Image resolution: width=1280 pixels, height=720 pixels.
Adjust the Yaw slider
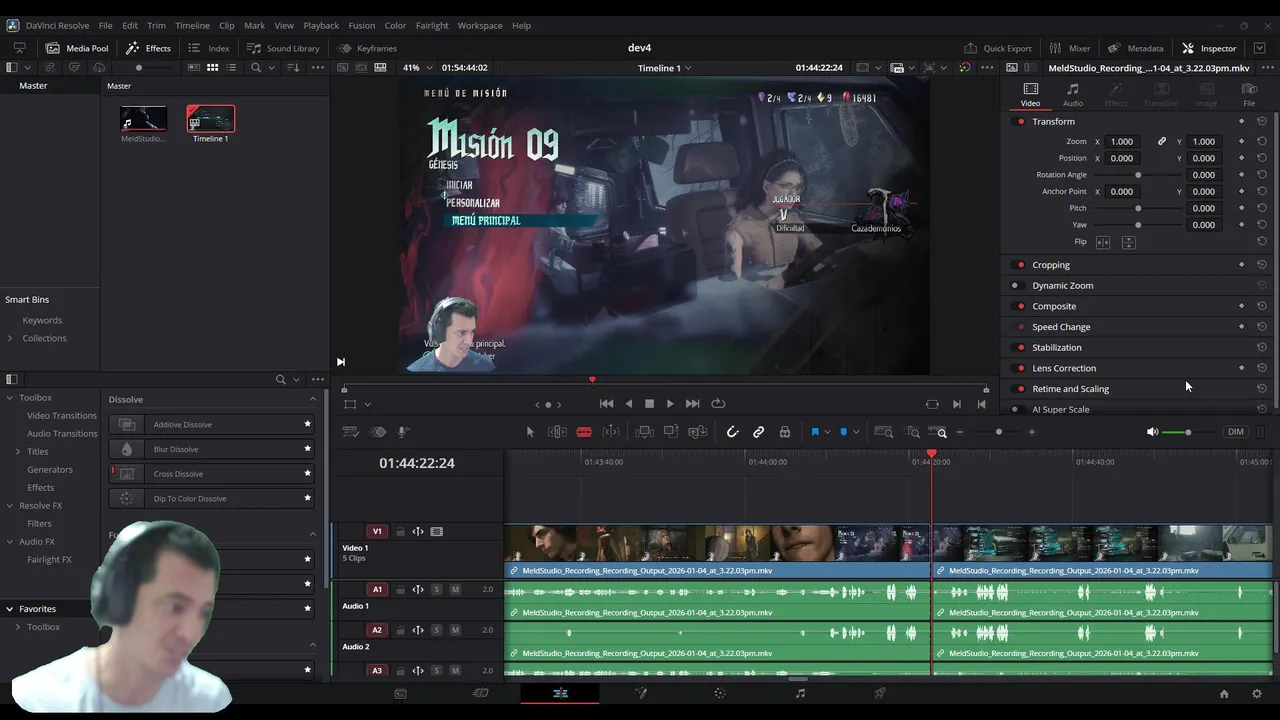click(x=1138, y=225)
